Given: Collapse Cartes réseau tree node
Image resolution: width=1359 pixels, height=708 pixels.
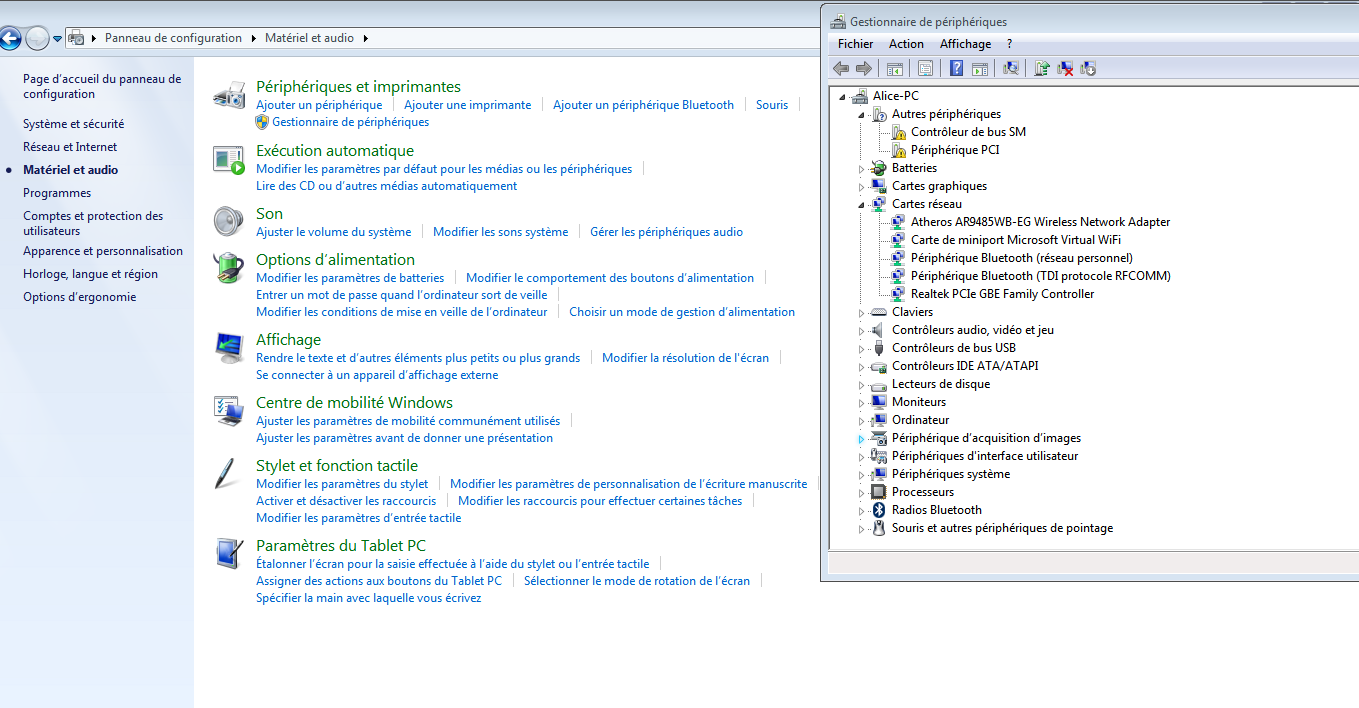Looking at the screenshot, I should coord(861,205).
